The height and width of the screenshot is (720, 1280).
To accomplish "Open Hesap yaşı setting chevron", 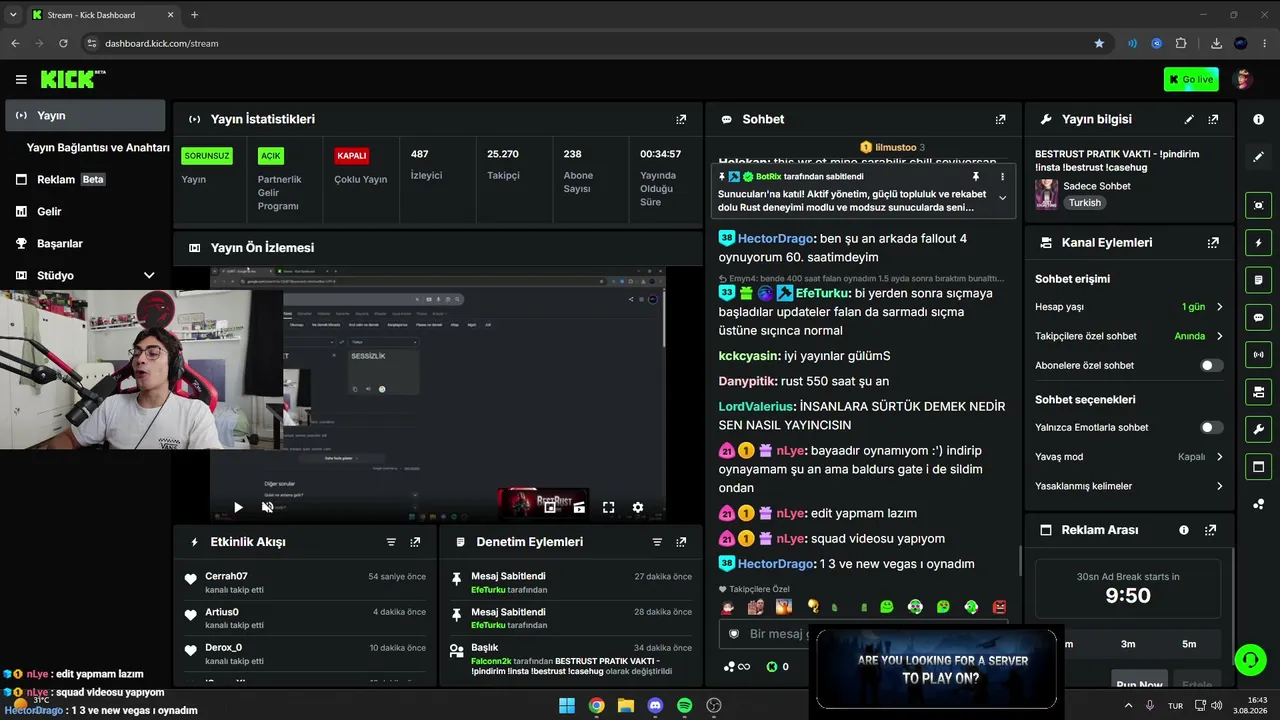I will (x=1219, y=307).
